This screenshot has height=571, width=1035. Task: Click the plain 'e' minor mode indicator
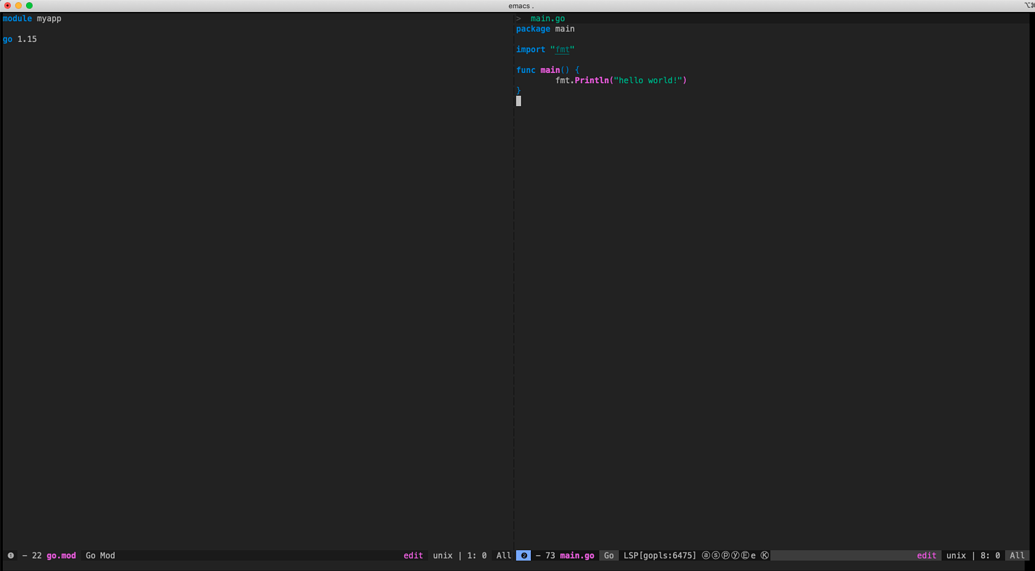753,556
